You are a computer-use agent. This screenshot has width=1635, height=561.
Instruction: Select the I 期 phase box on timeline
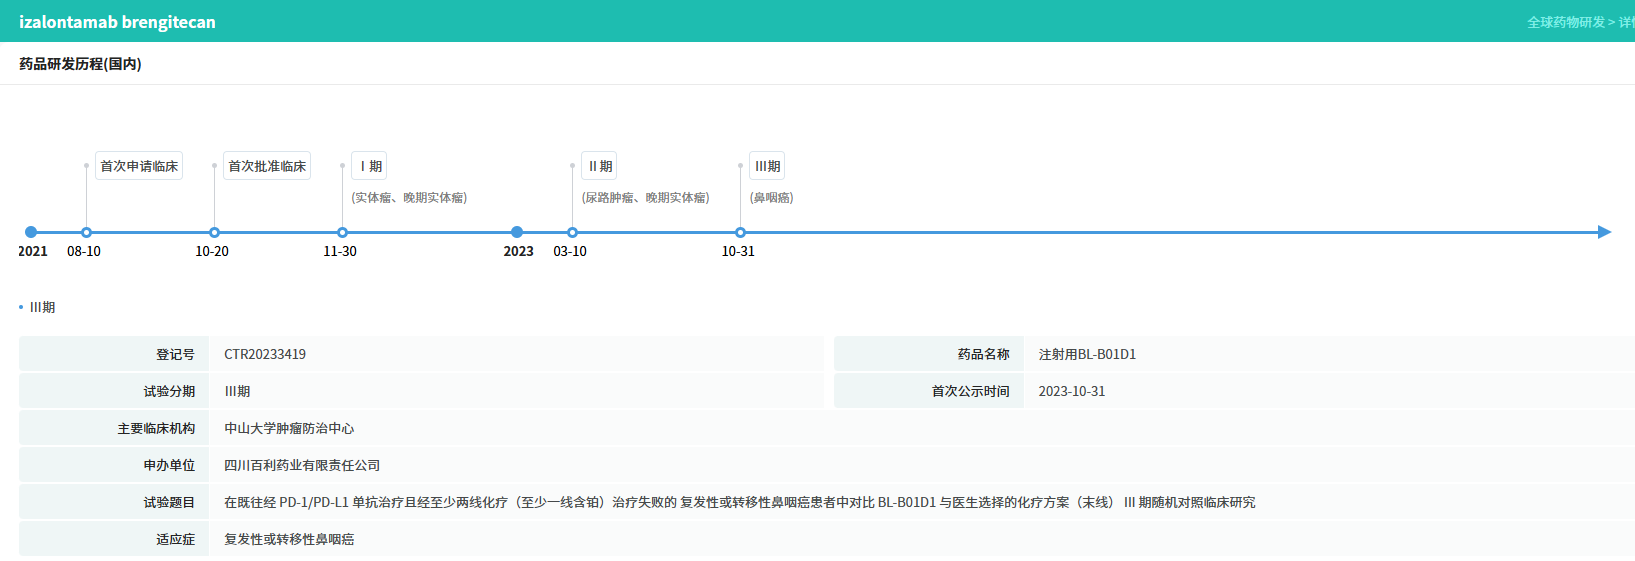pos(369,166)
